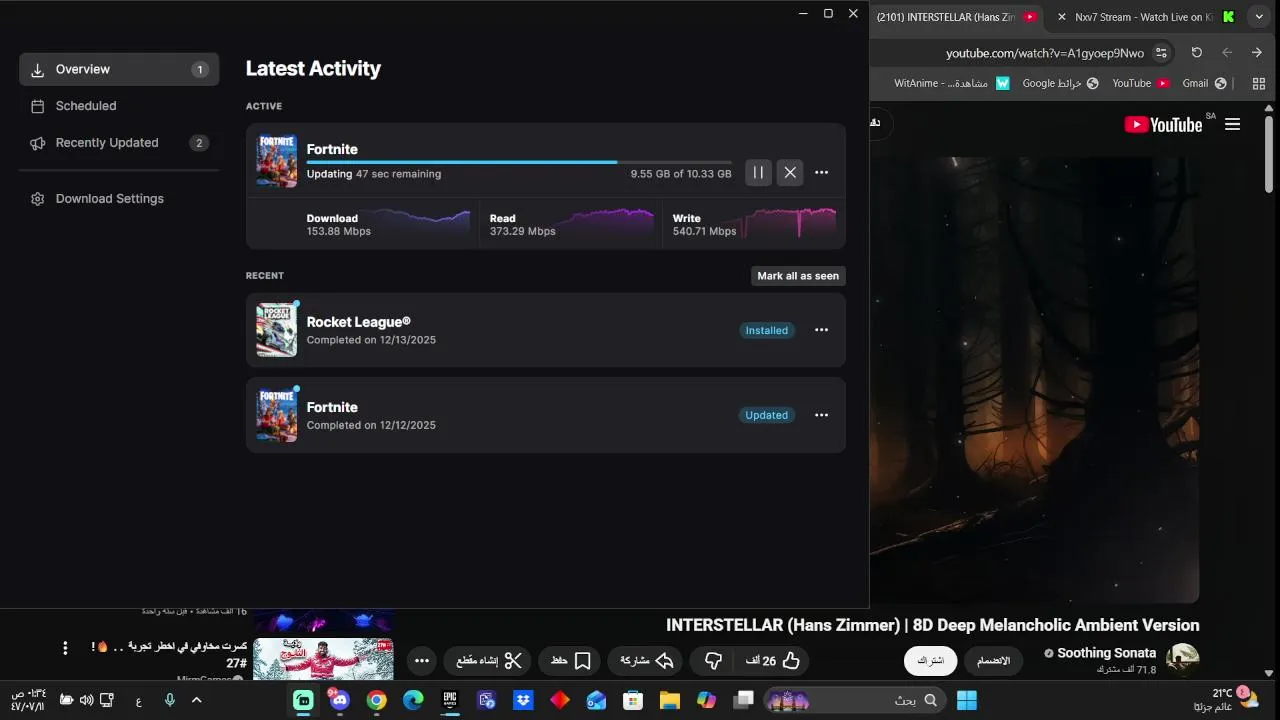Click the Download speed graph

click(x=419, y=222)
